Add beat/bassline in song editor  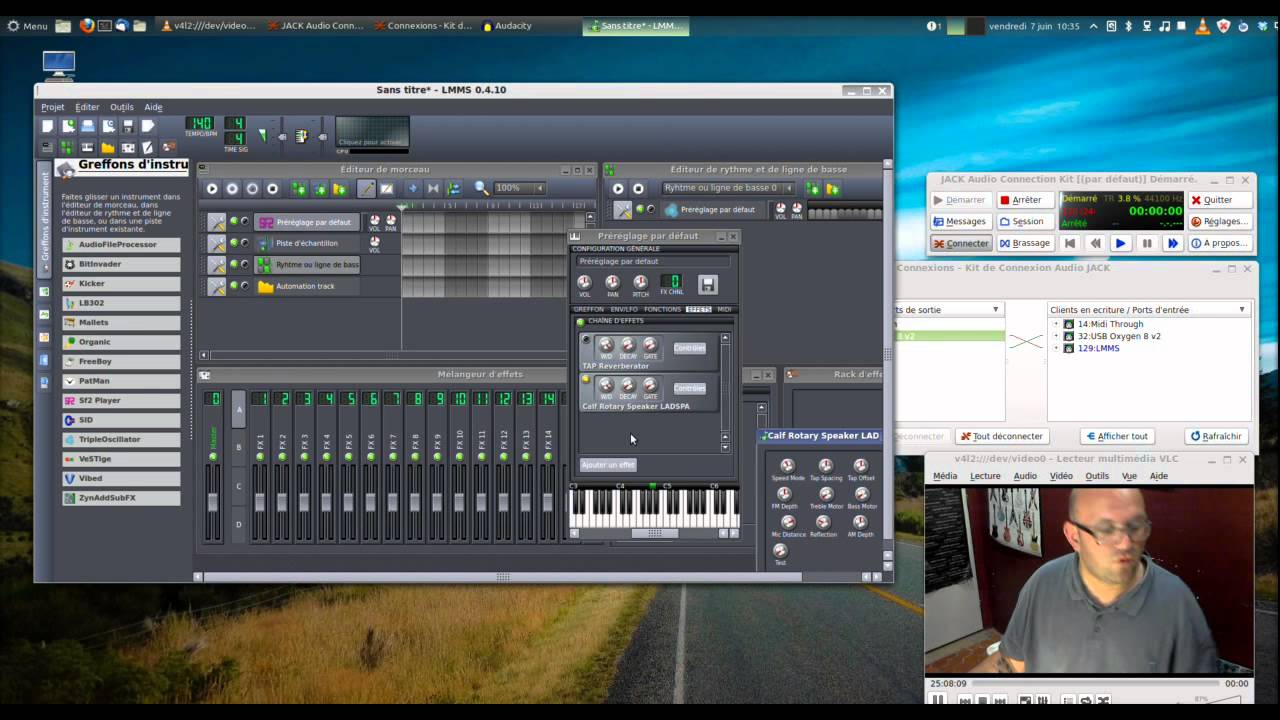pos(298,188)
